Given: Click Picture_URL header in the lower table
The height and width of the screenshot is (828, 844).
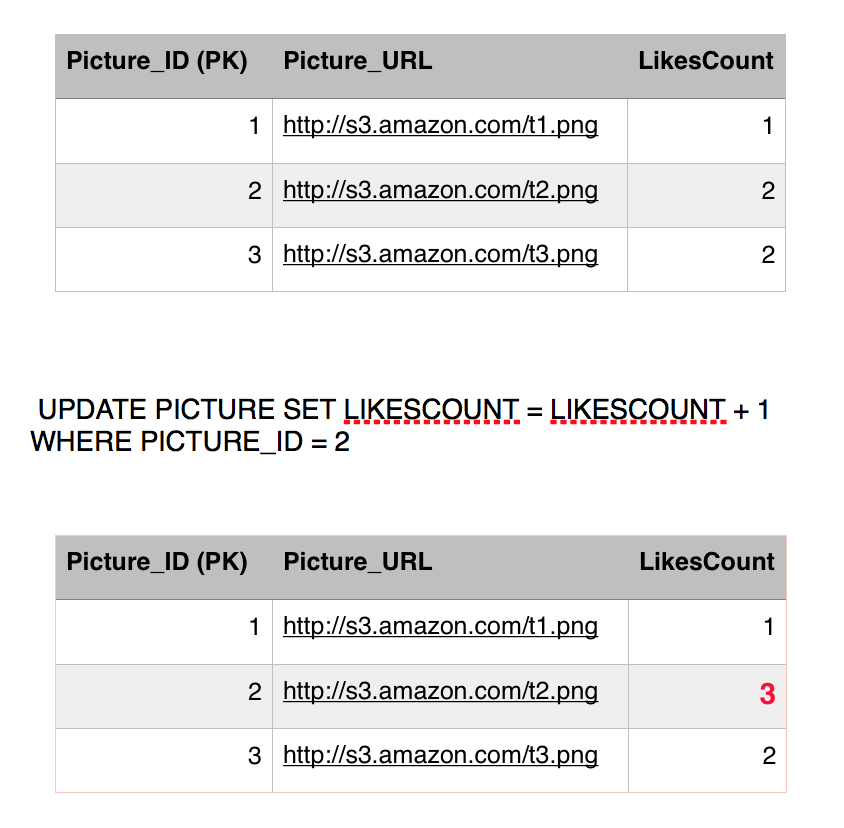Looking at the screenshot, I should point(358,562).
